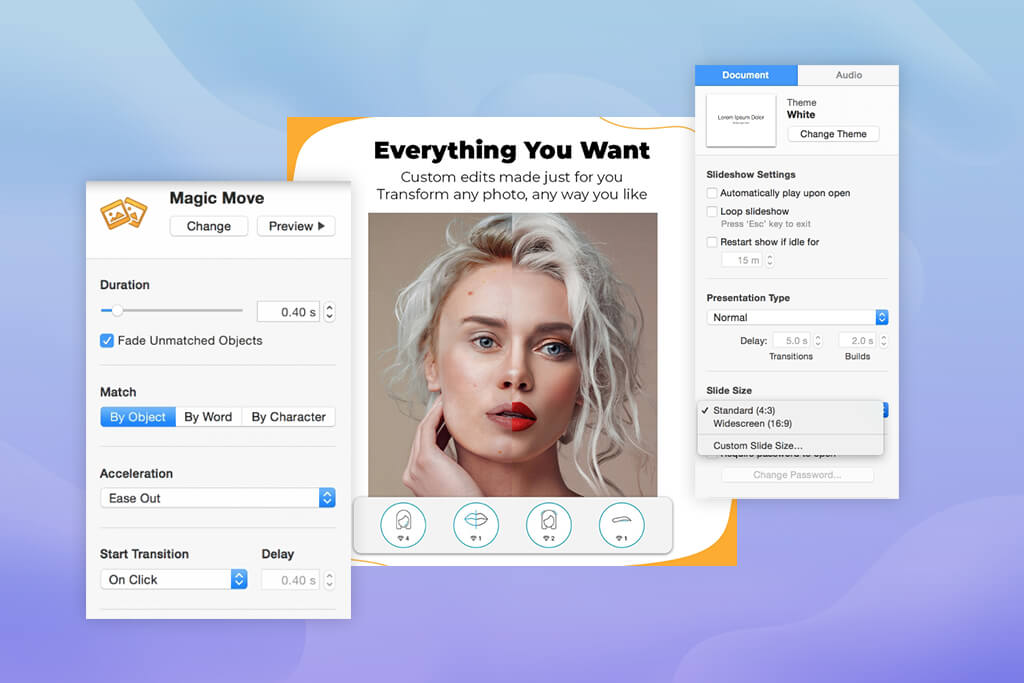The height and width of the screenshot is (683, 1024).
Task: Click the Start Transition Delay stepper arrows
Action: (x=330, y=580)
